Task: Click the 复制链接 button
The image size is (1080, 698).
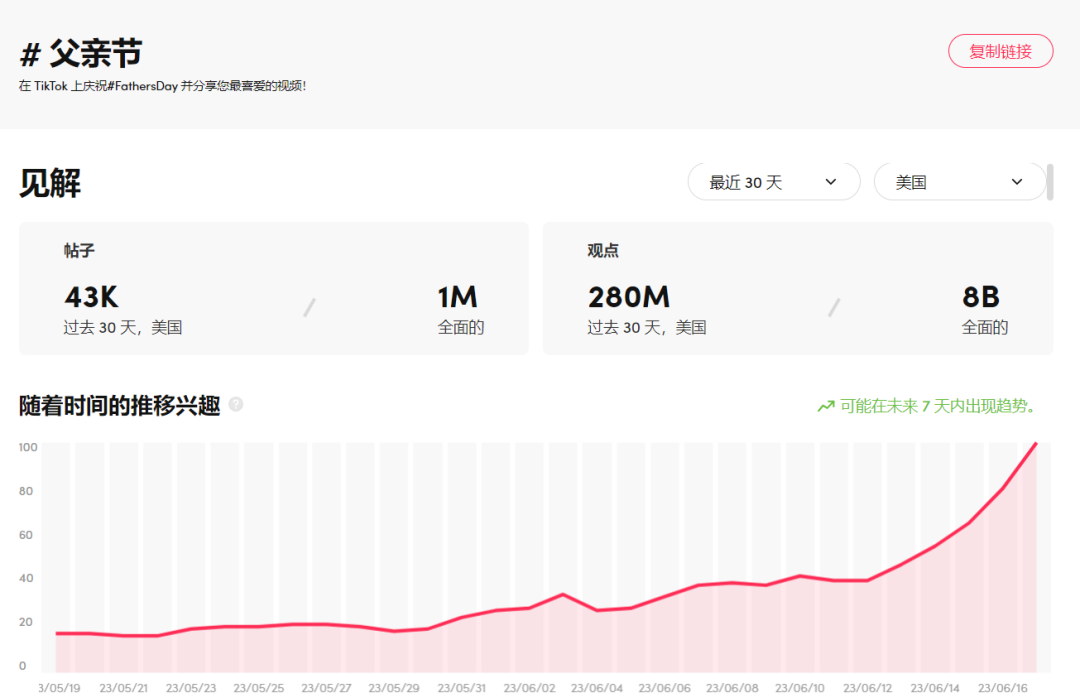Action: coord(1000,51)
